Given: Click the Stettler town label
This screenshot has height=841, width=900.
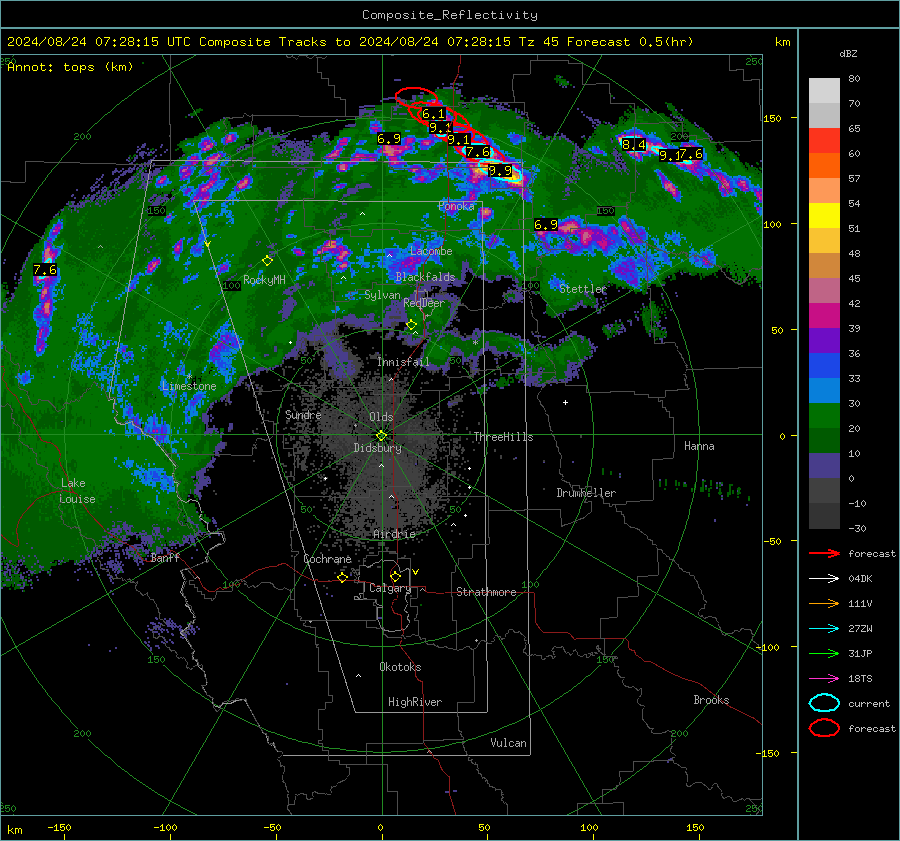Looking at the screenshot, I should [583, 289].
